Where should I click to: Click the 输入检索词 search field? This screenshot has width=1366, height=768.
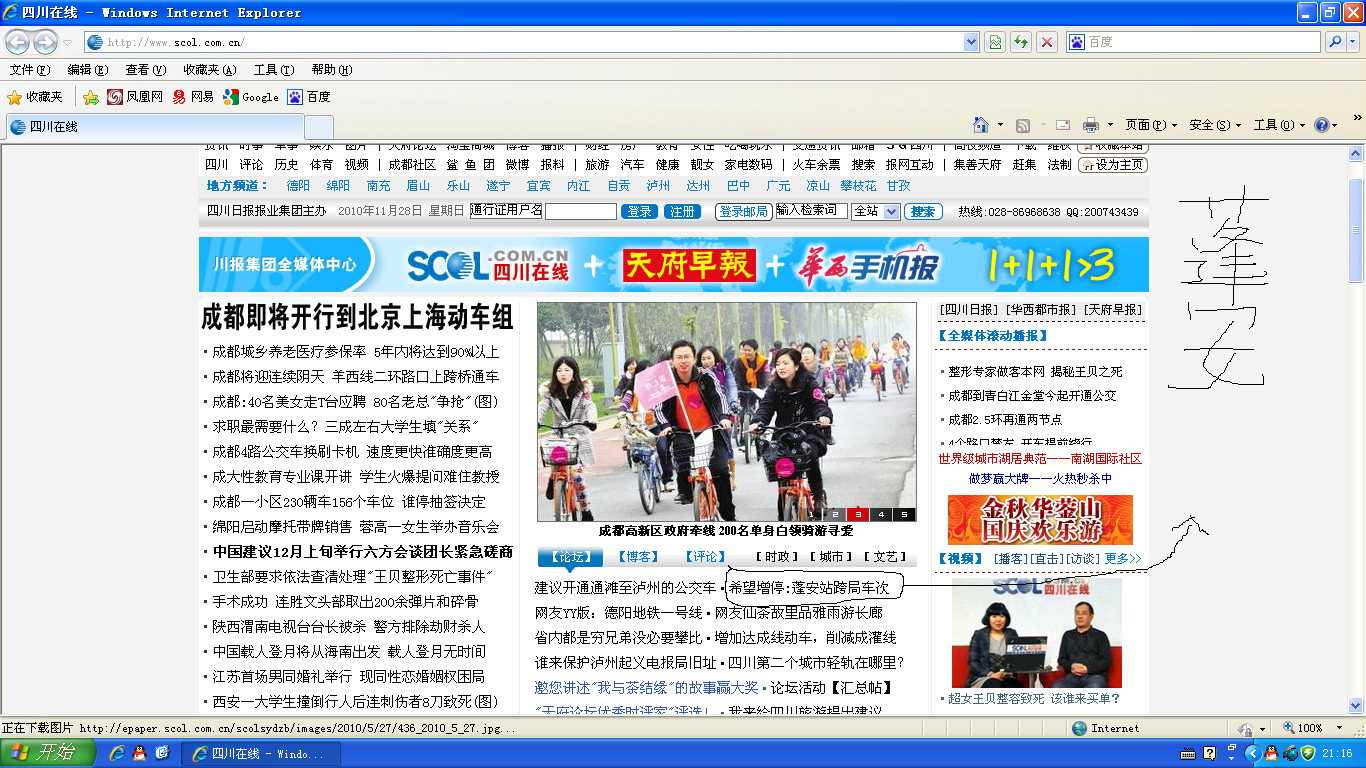tap(811, 211)
